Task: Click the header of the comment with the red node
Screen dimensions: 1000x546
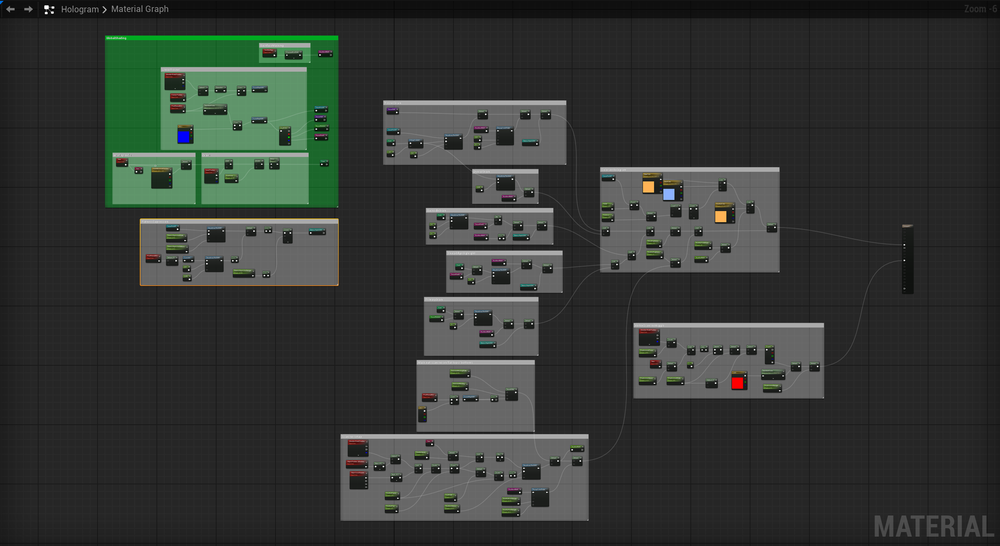Action: coord(728,325)
